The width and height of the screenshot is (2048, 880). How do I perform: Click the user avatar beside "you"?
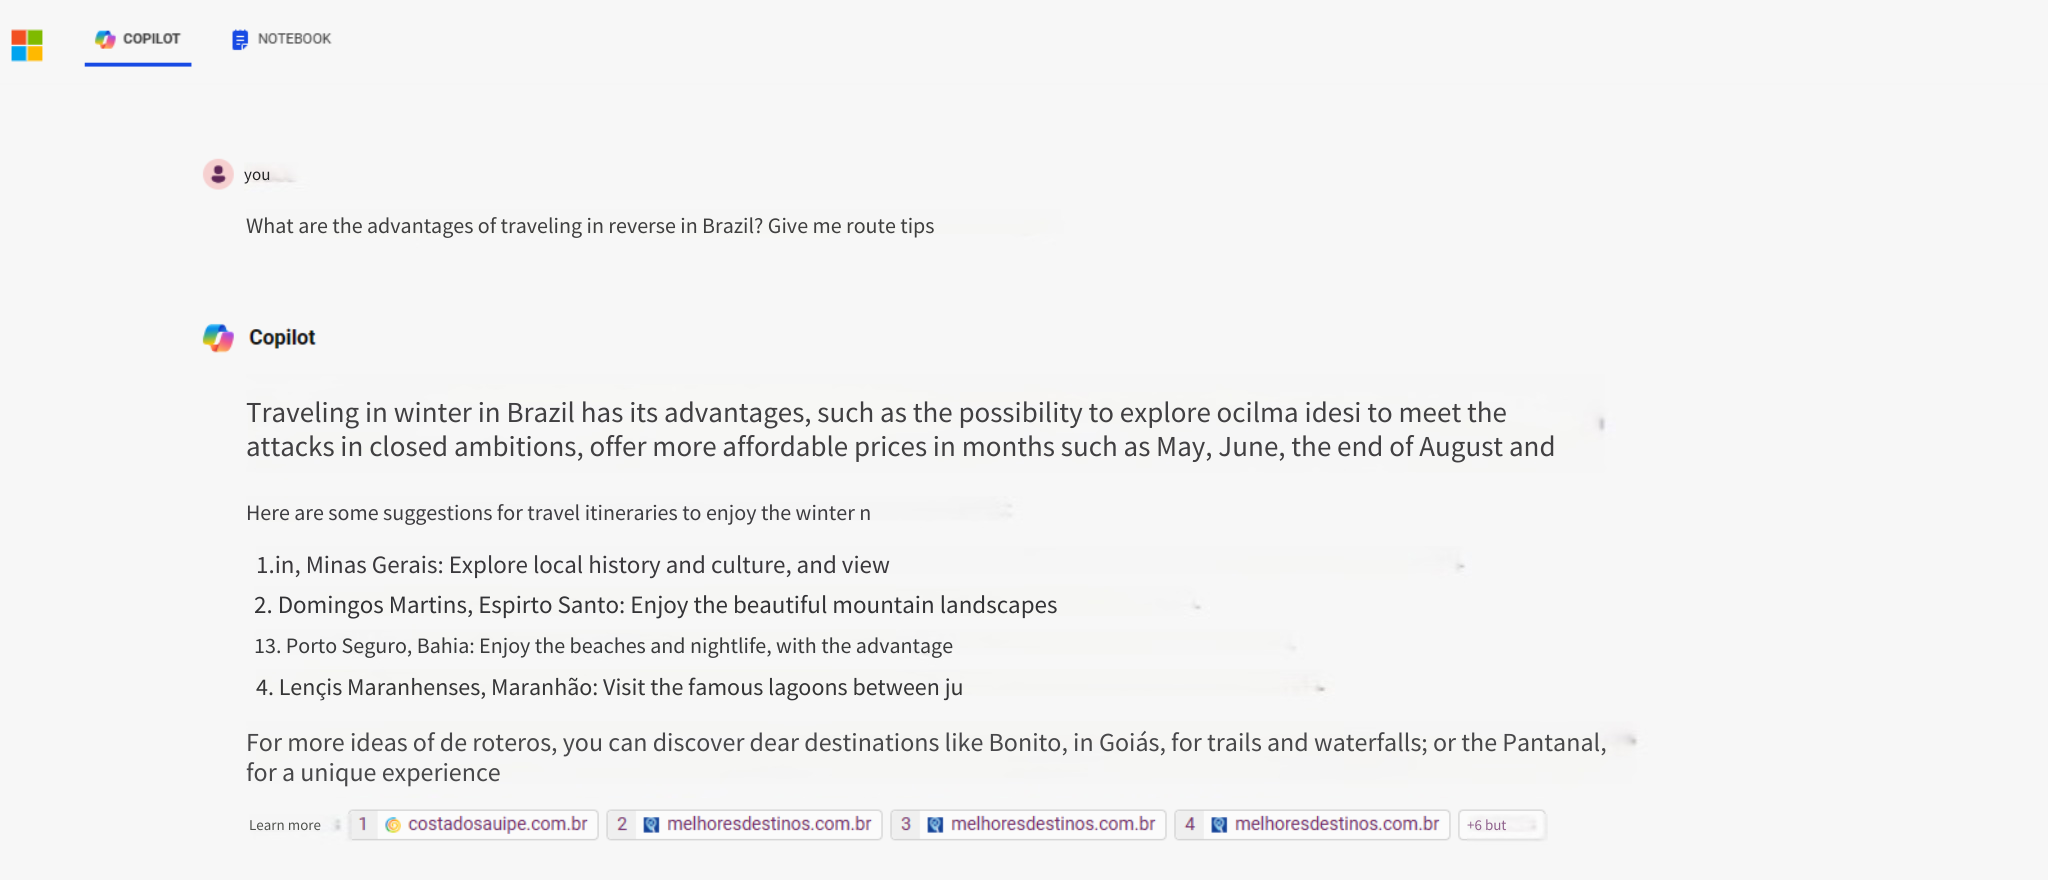pyautogui.click(x=218, y=174)
